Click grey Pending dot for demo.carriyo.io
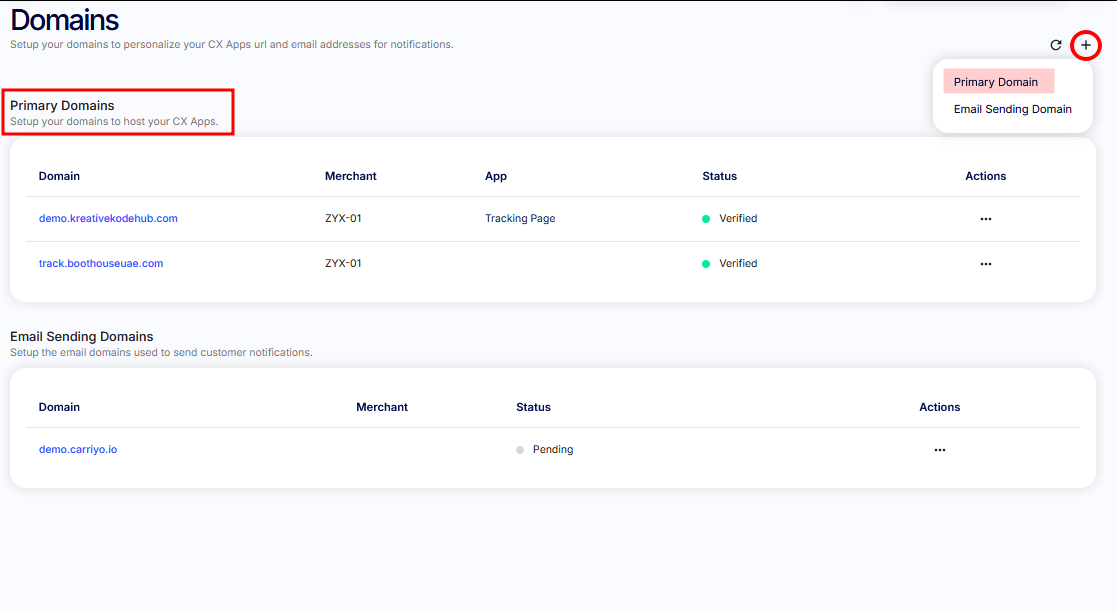1117x612 pixels. coord(520,450)
